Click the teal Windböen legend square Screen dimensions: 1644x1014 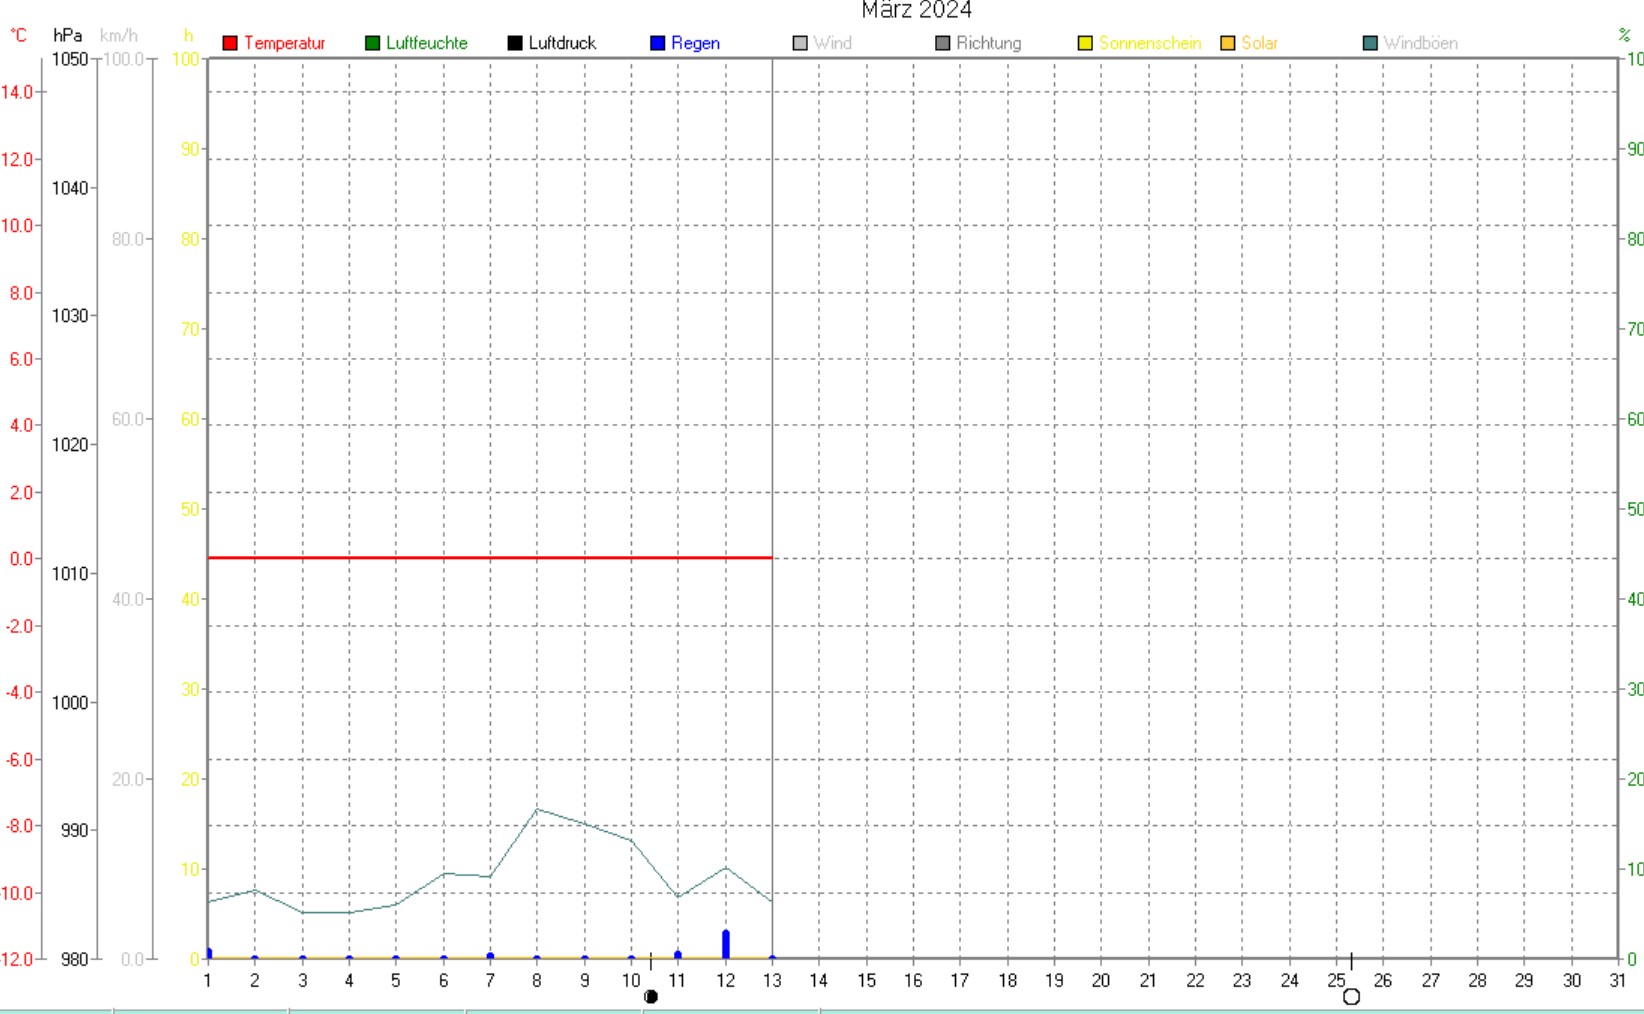click(1370, 43)
